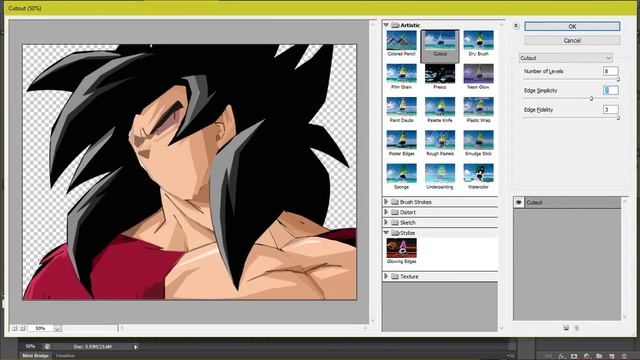Click the new group folder icon at bottom
This screenshot has height=360, width=640.
599,356
